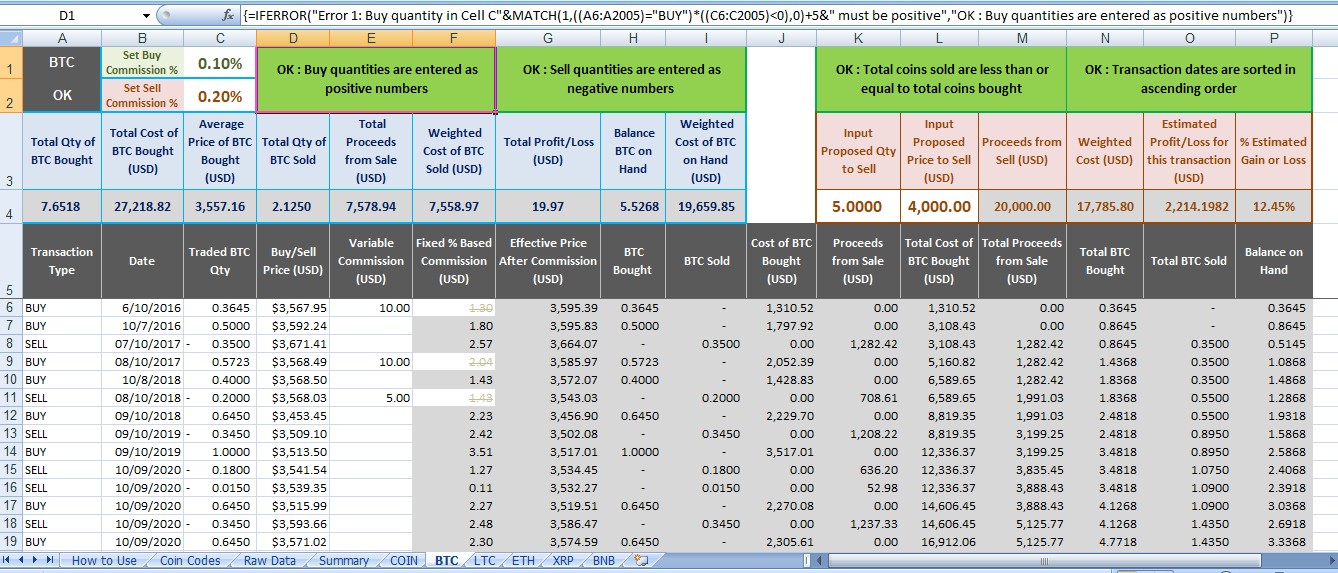The width and height of the screenshot is (1338, 573).
Task: Click Average Price value 3,557.16
Action: point(220,207)
